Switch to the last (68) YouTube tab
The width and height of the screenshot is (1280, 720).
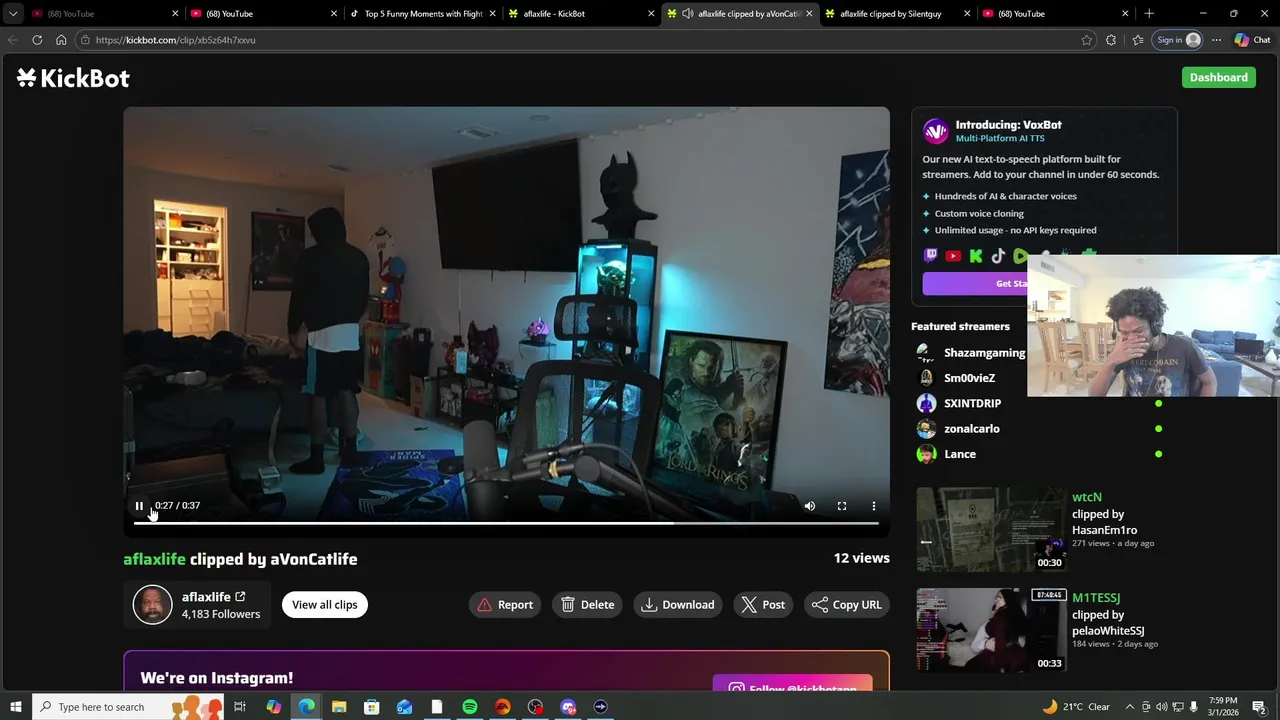tap(1056, 14)
